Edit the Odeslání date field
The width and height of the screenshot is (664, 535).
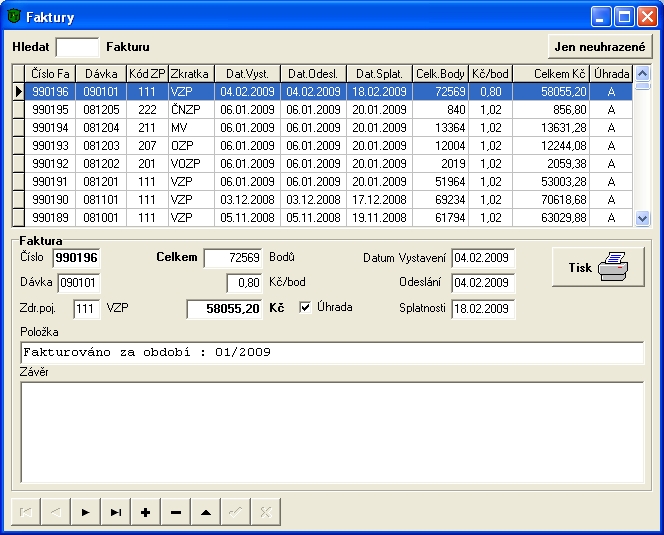click(x=483, y=283)
